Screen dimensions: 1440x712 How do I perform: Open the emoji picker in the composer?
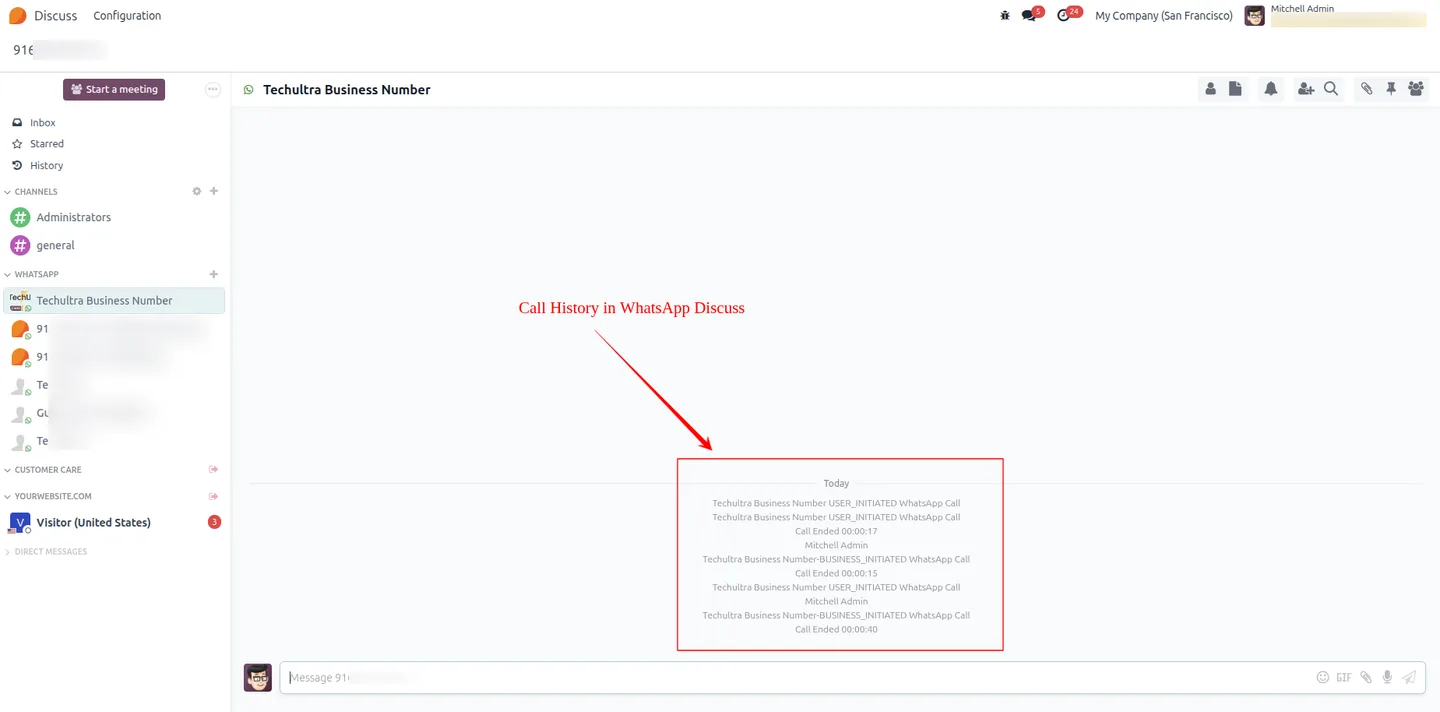1322,677
